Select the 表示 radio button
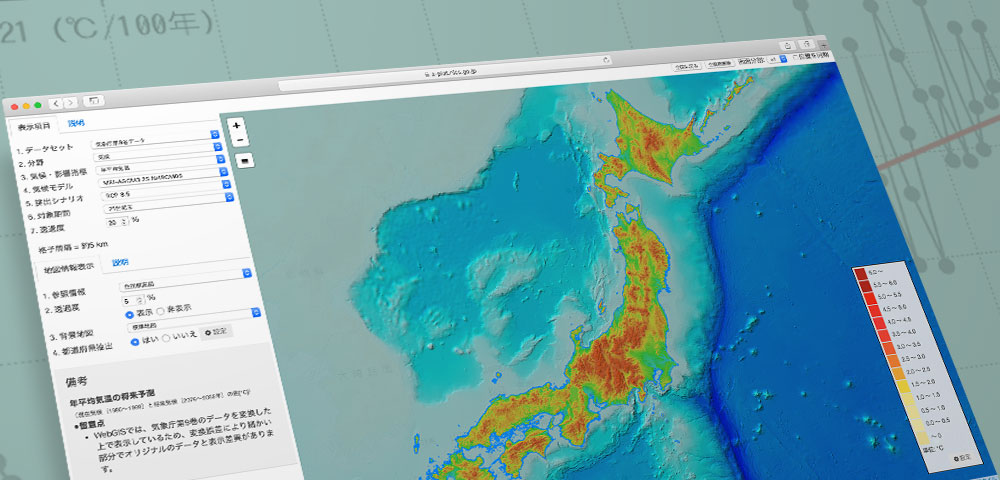Viewport: 1000px width, 480px height. point(129,314)
